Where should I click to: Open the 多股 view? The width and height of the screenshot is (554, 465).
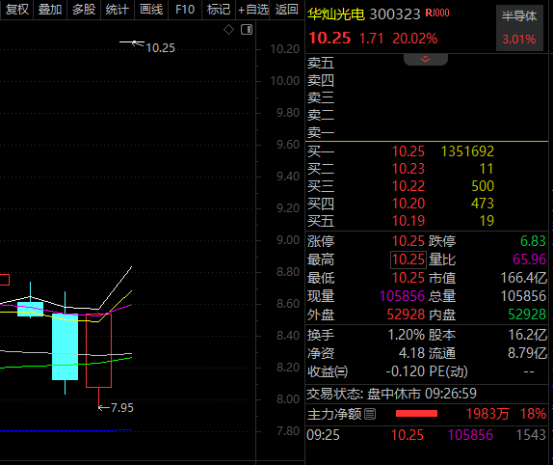point(84,9)
